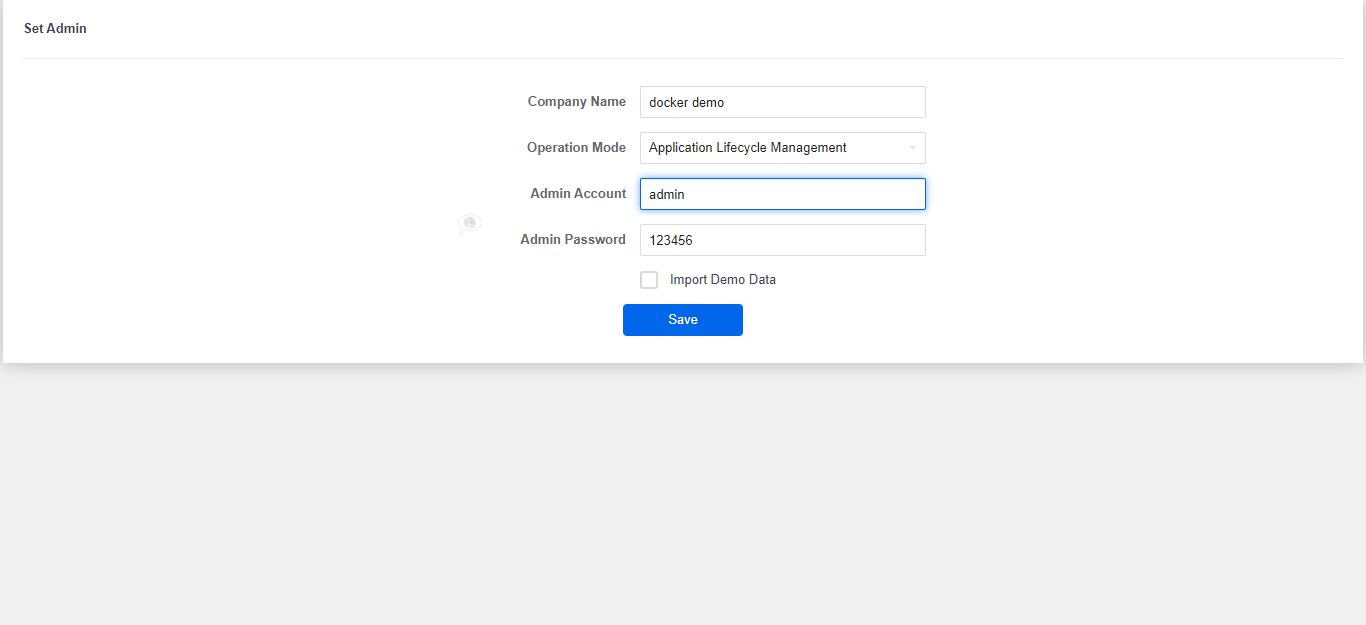The height and width of the screenshot is (625, 1366).
Task: Click the Company Name field label
Action: 576,102
